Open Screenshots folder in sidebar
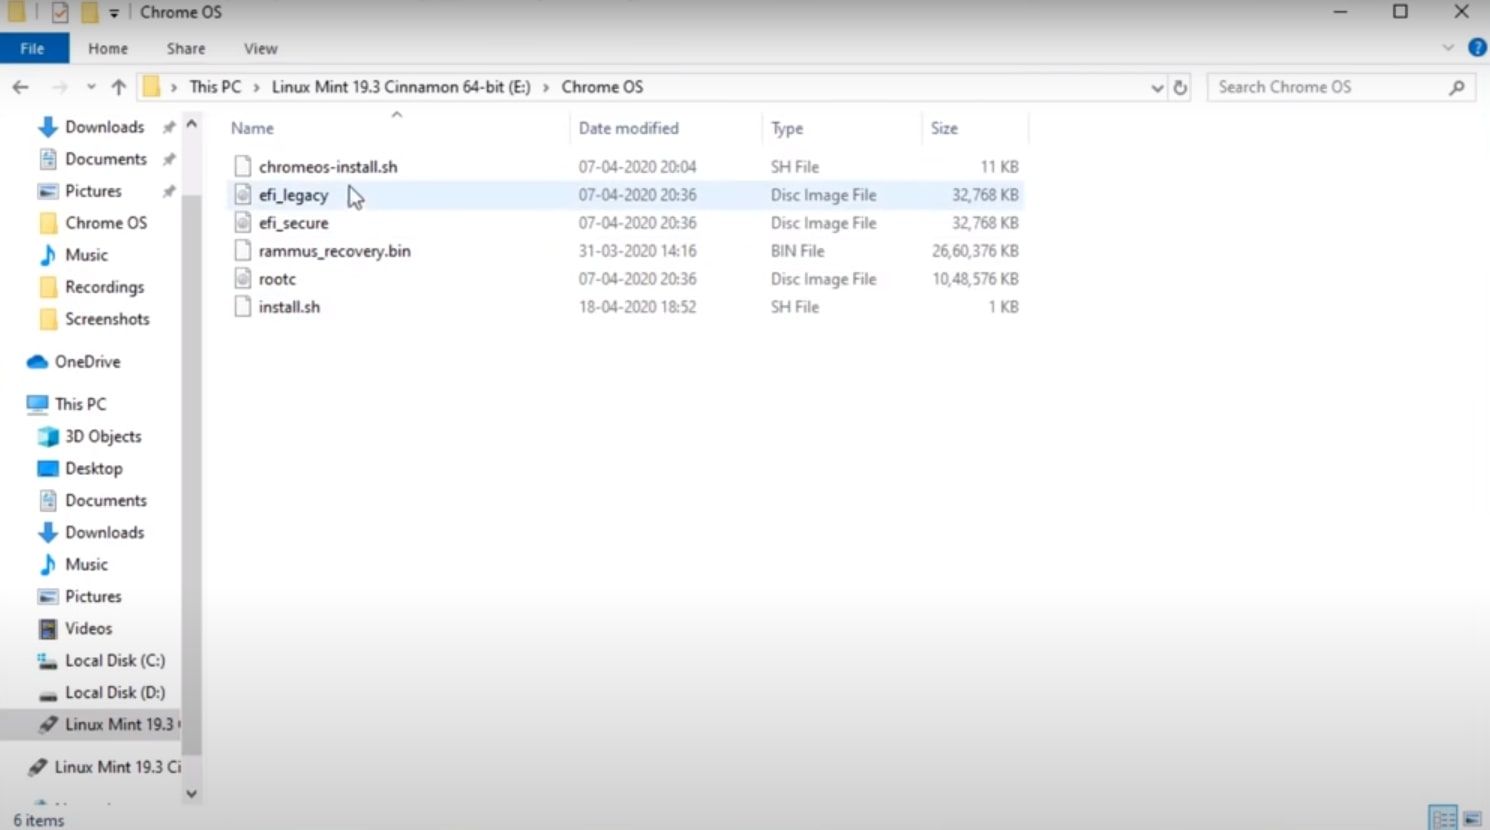This screenshot has width=1490, height=830. coord(107,319)
